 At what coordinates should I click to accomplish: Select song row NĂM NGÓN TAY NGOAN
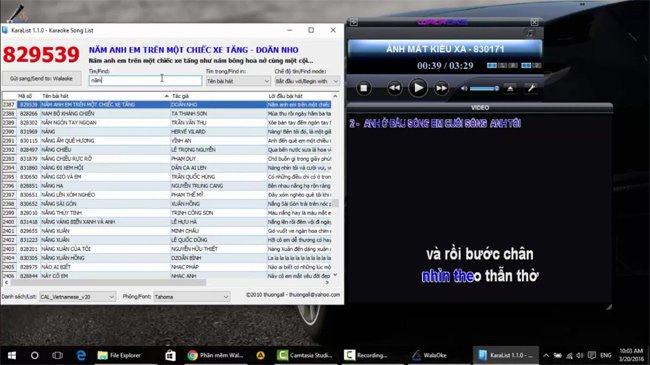pyautogui.click(x=167, y=122)
